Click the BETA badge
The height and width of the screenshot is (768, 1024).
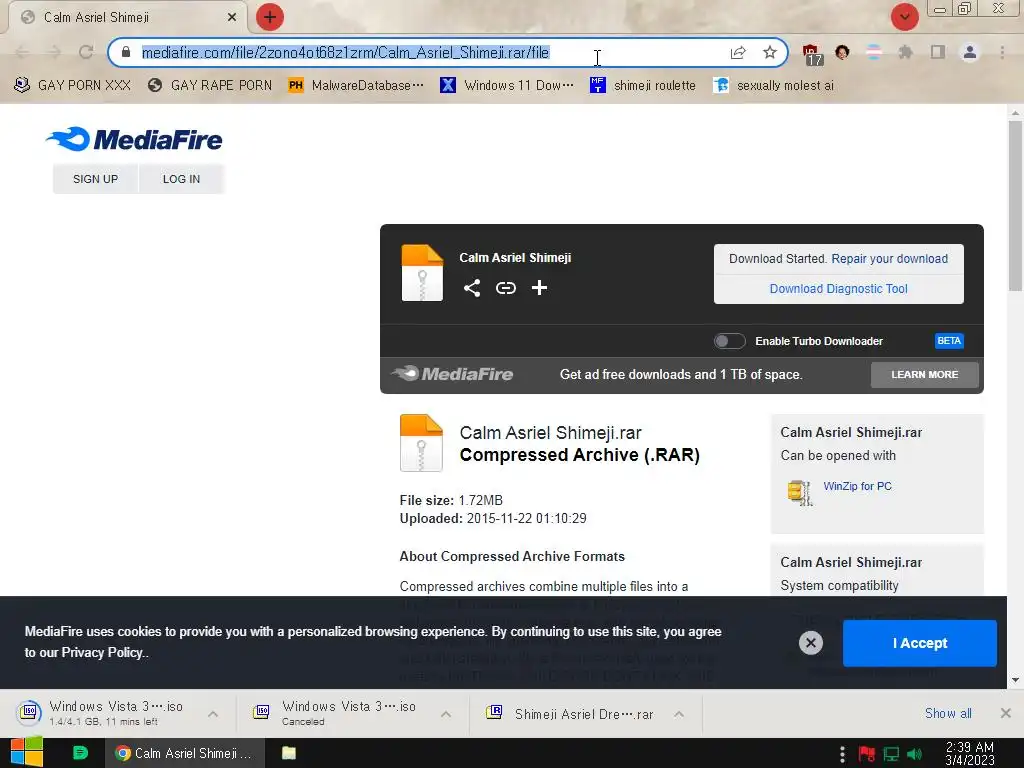(x=949, y=341)
